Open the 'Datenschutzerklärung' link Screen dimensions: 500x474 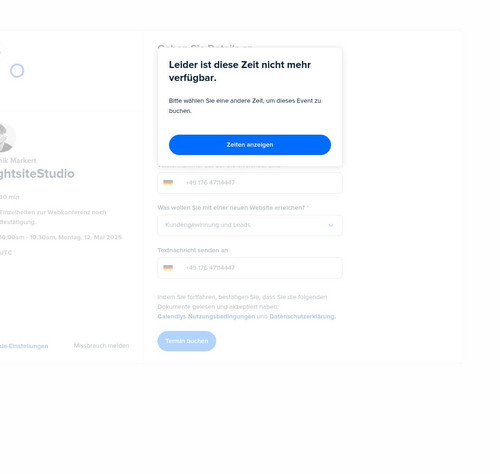[x=302, y=316]
